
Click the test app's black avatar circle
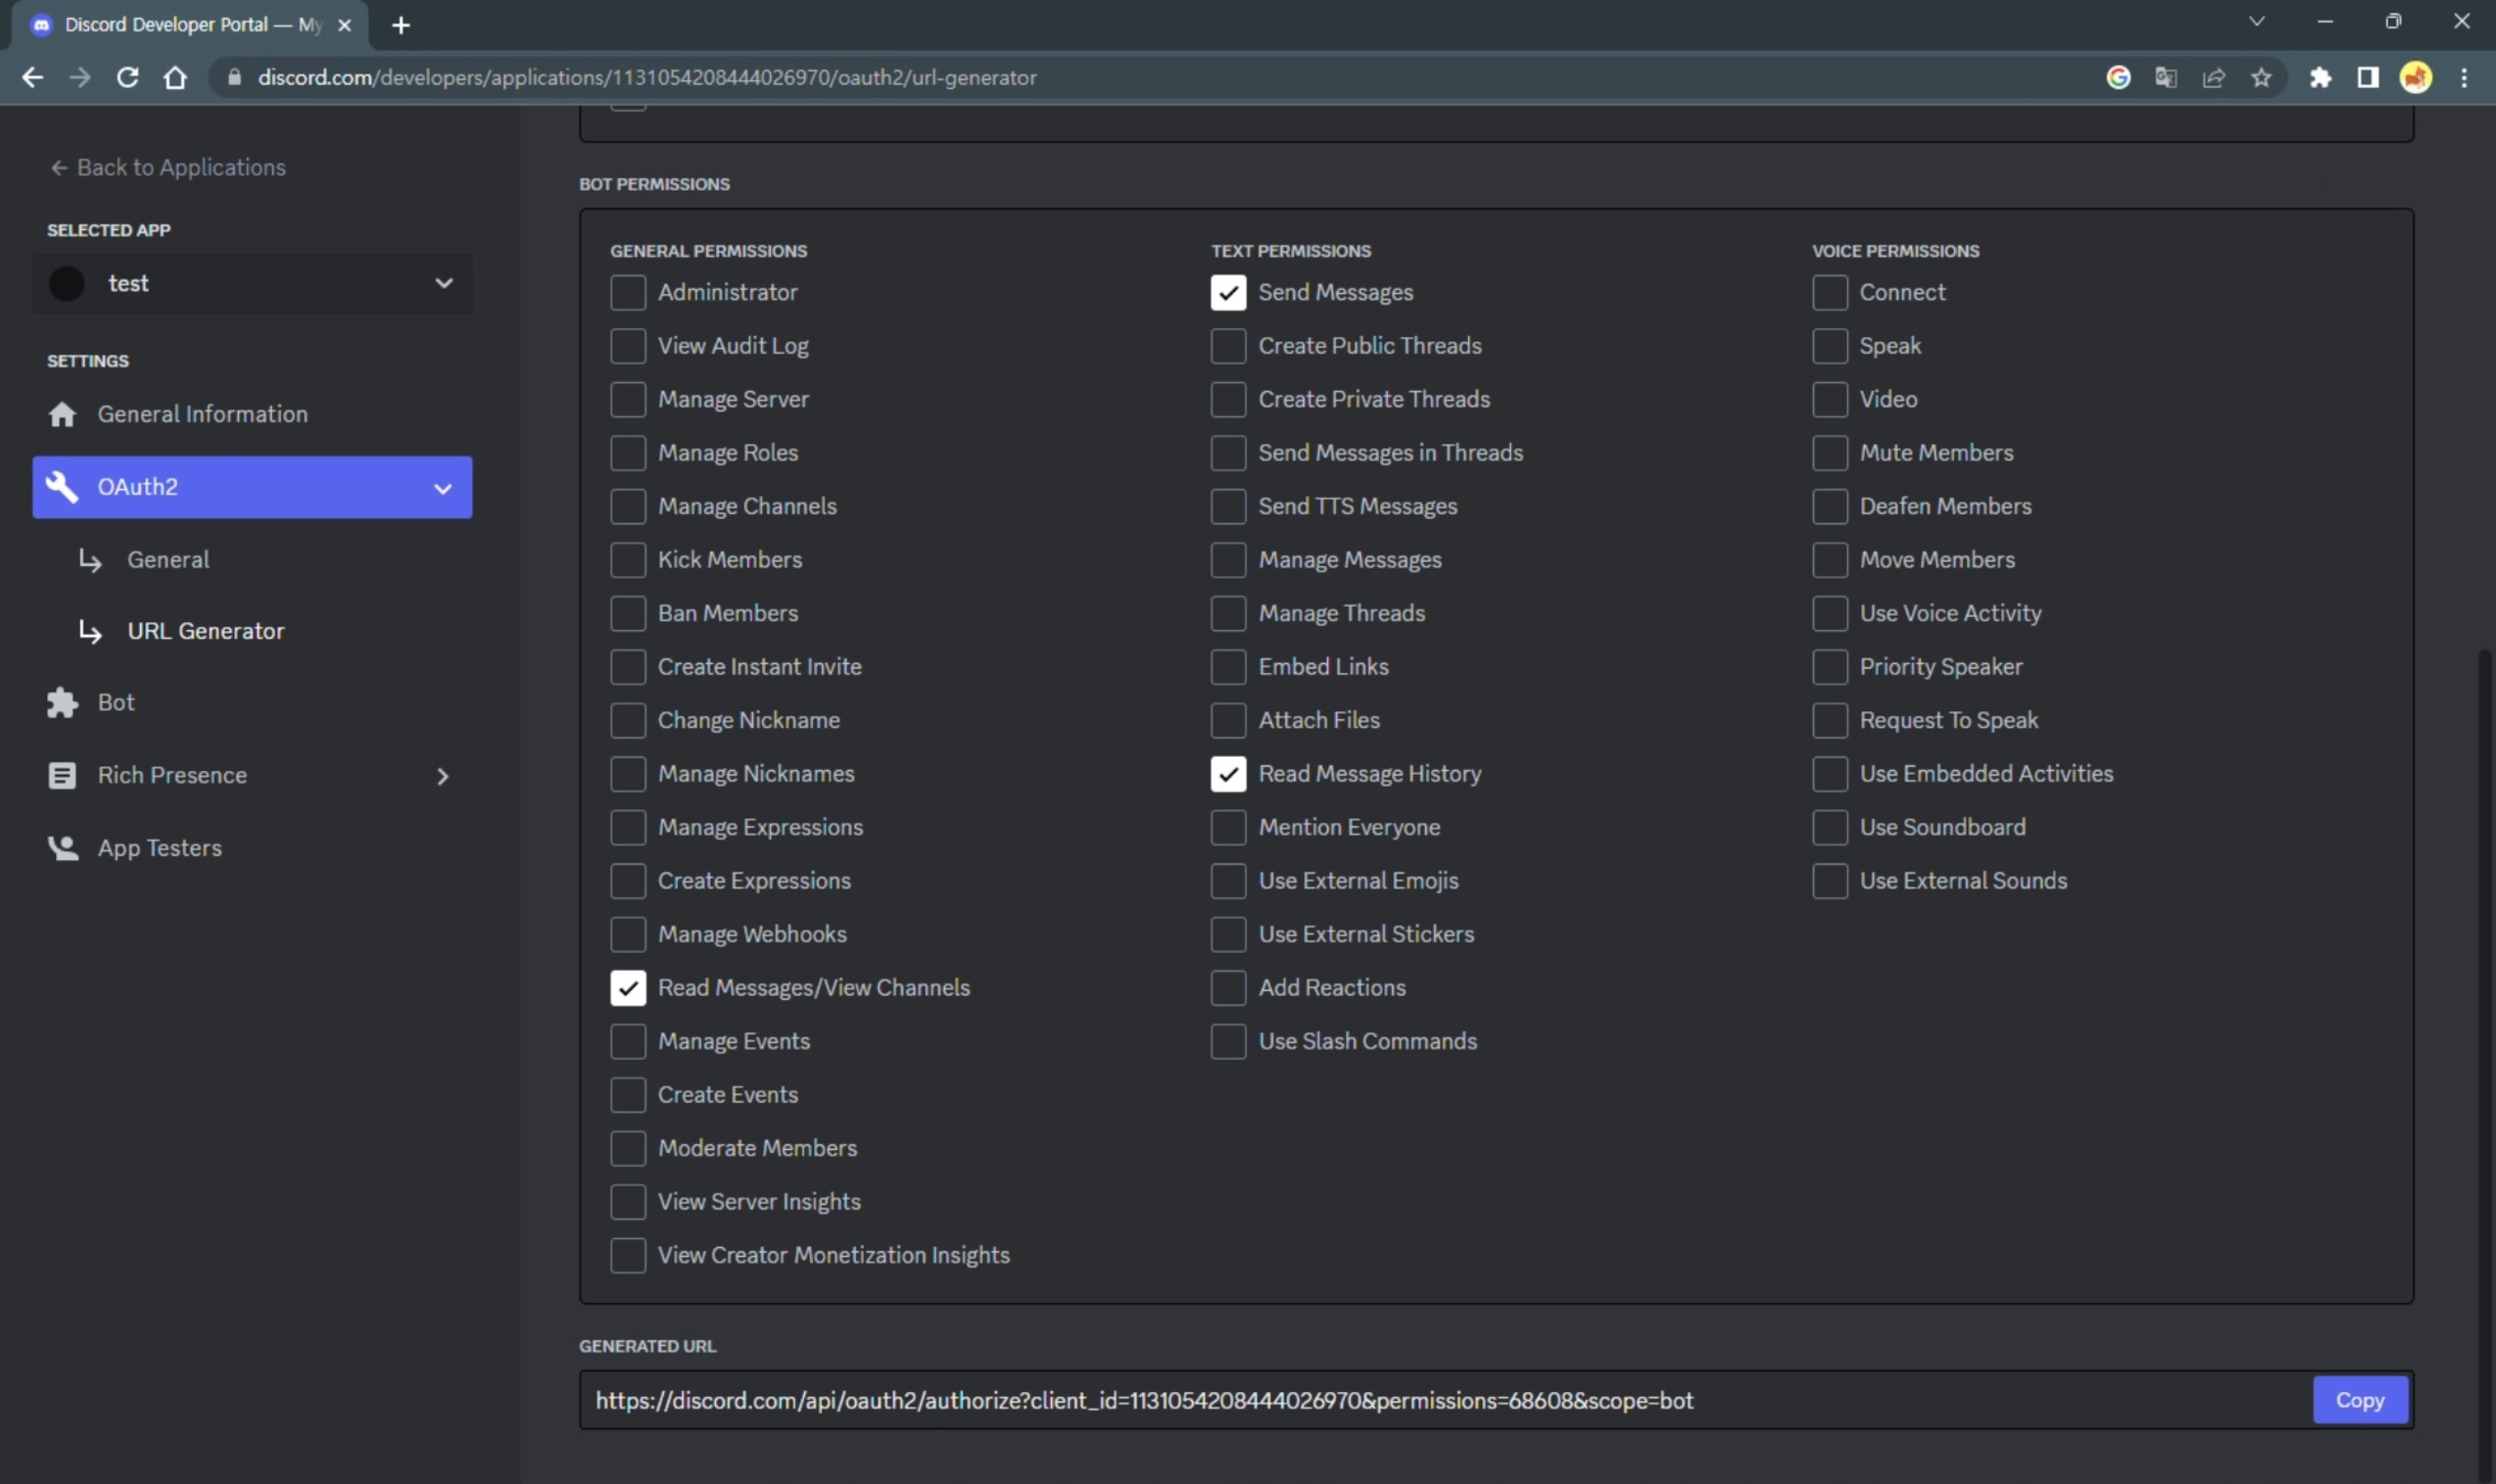point(67,284)
